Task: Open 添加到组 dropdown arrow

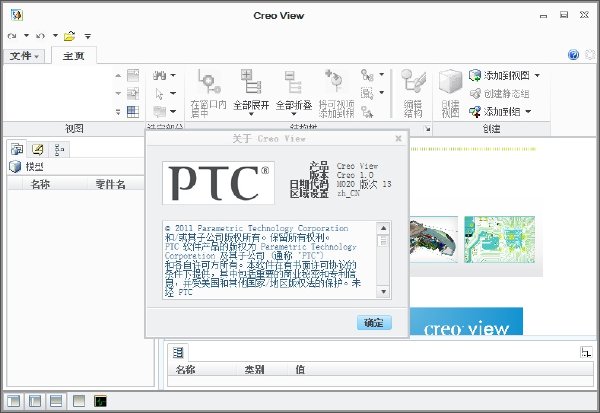Action: point(528,112)
